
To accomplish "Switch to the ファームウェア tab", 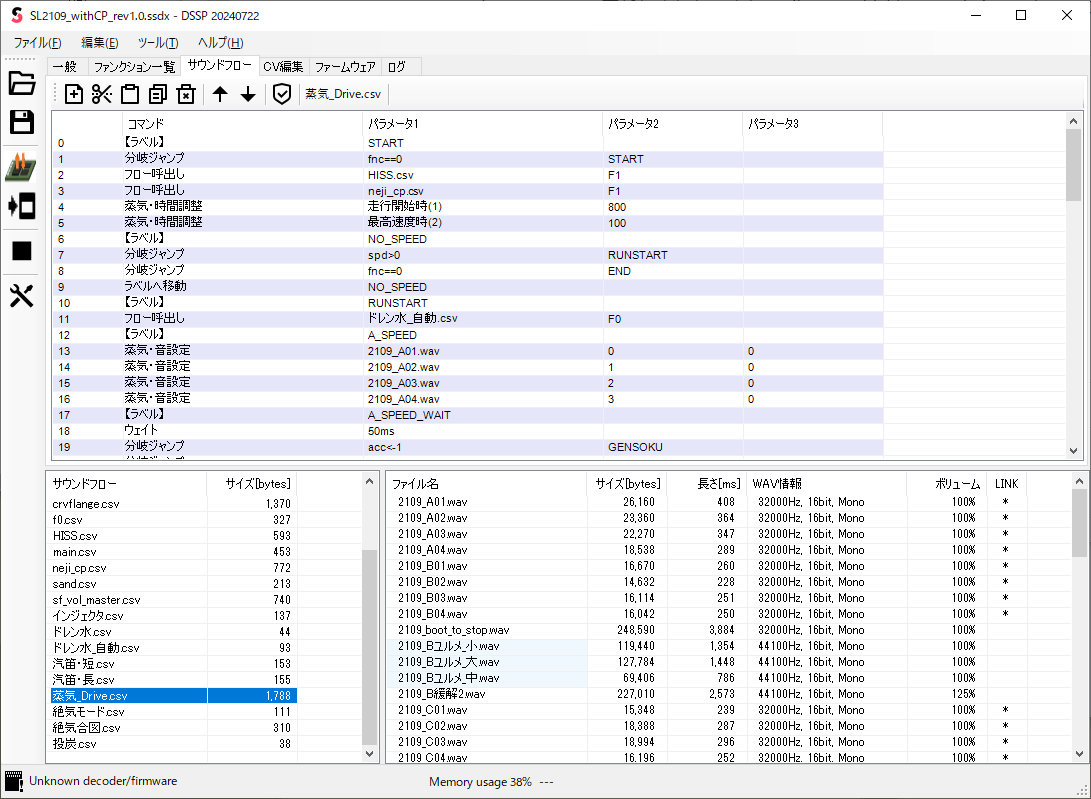I will [345, 67].
